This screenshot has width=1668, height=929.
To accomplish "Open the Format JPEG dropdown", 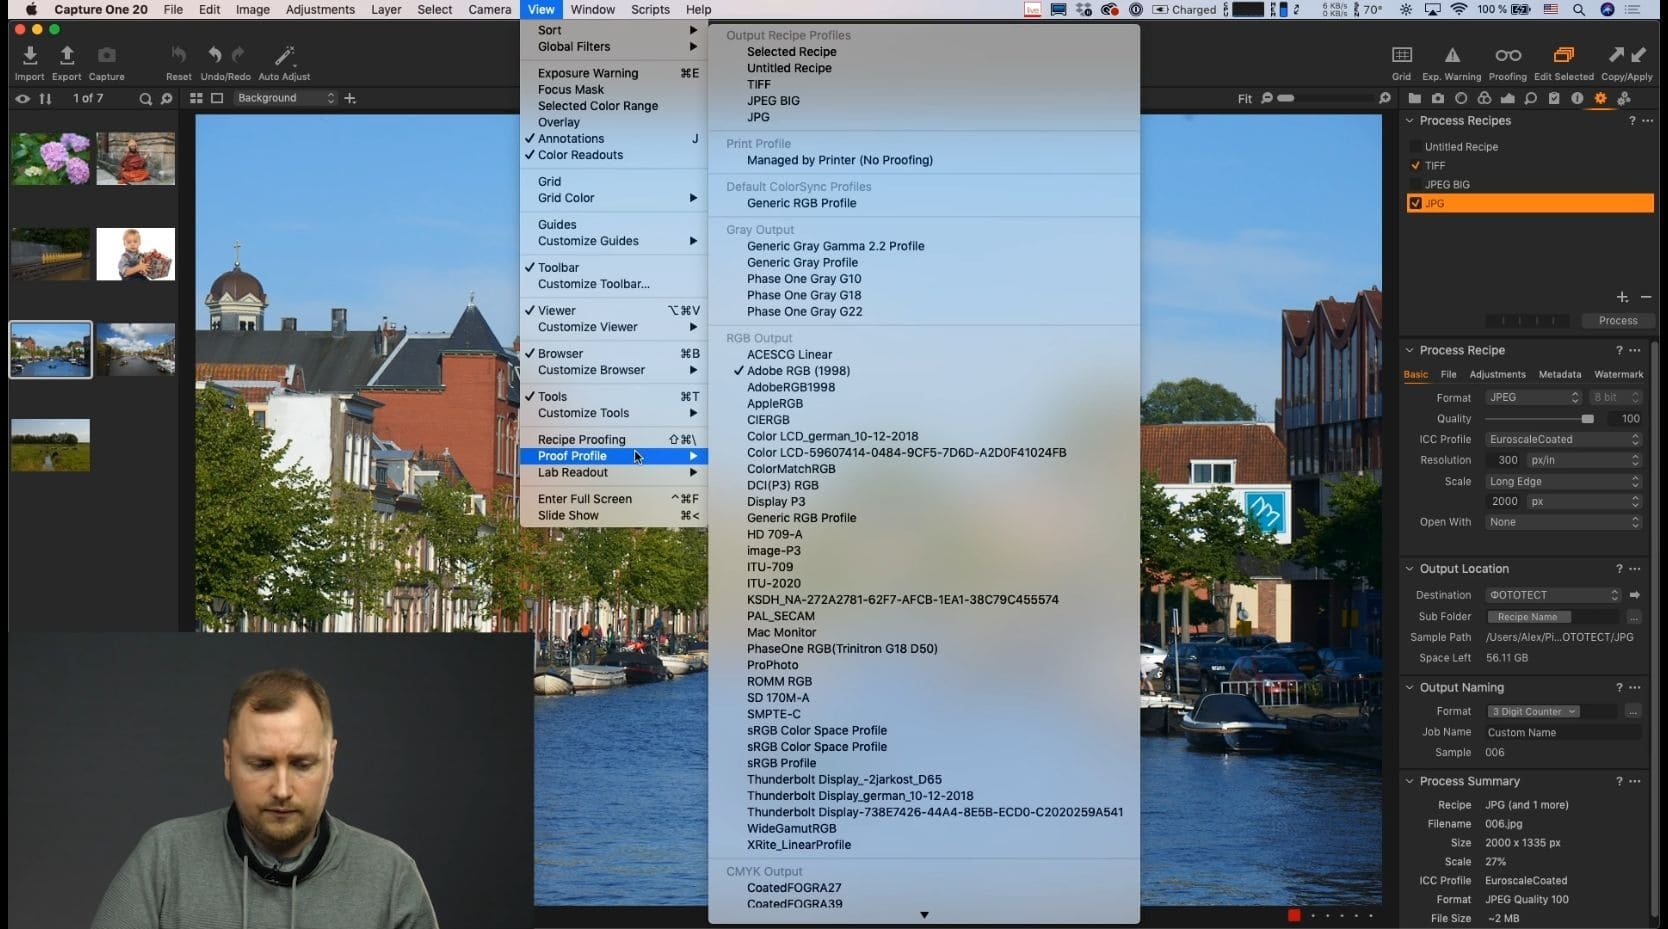I will point(1533,398).
